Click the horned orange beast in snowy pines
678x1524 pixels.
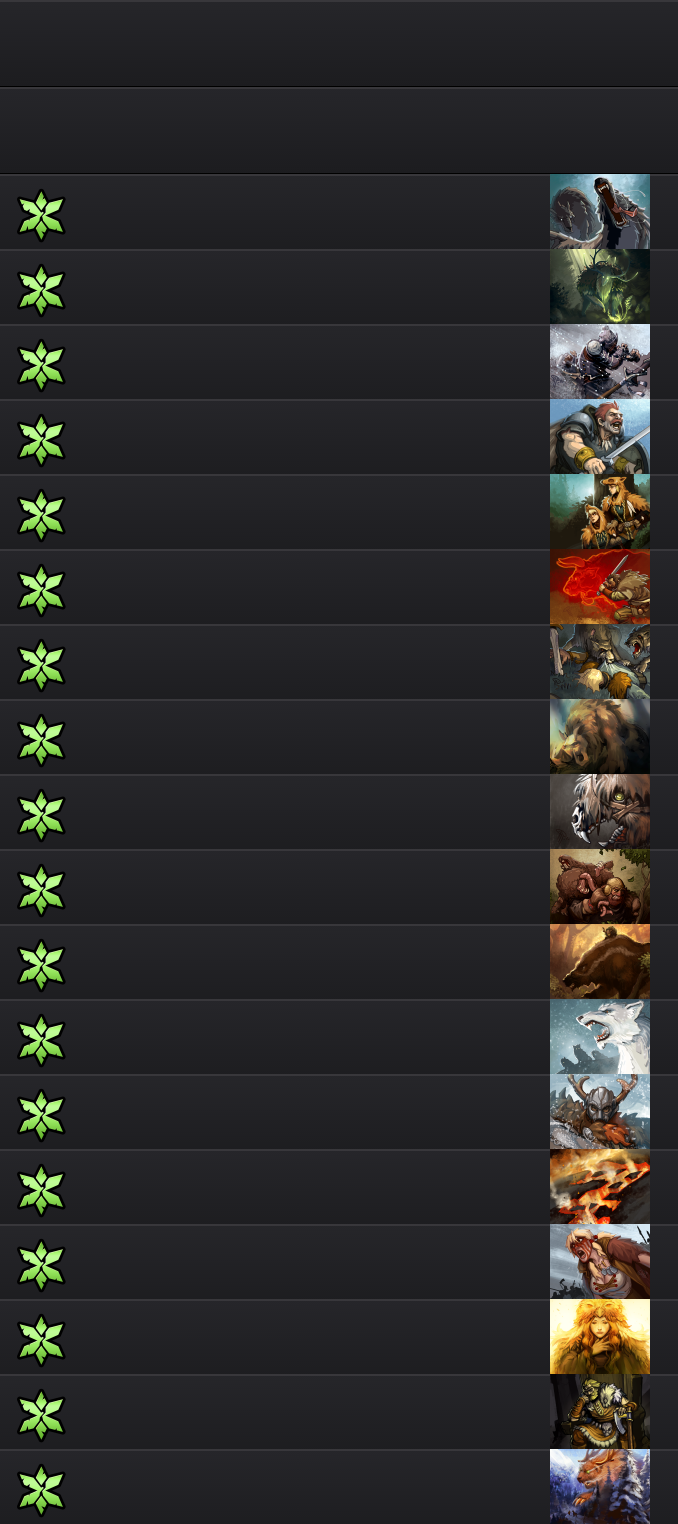(x=600, y=1487)
